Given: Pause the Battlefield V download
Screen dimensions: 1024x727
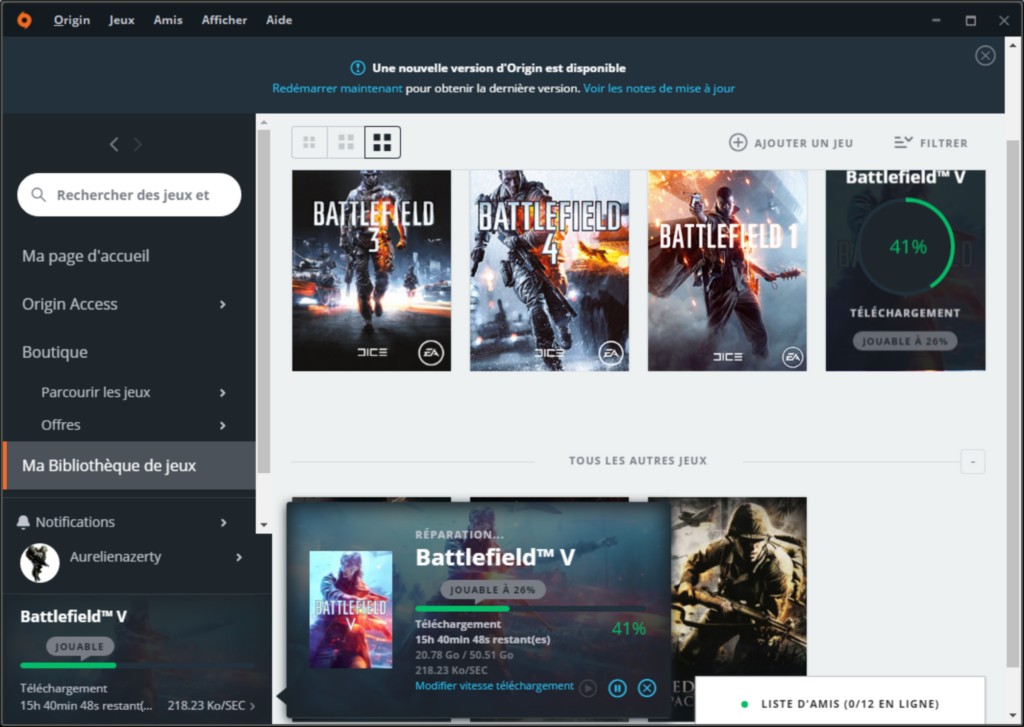Looking at the screenshot, I should click(x=617, y=688).
